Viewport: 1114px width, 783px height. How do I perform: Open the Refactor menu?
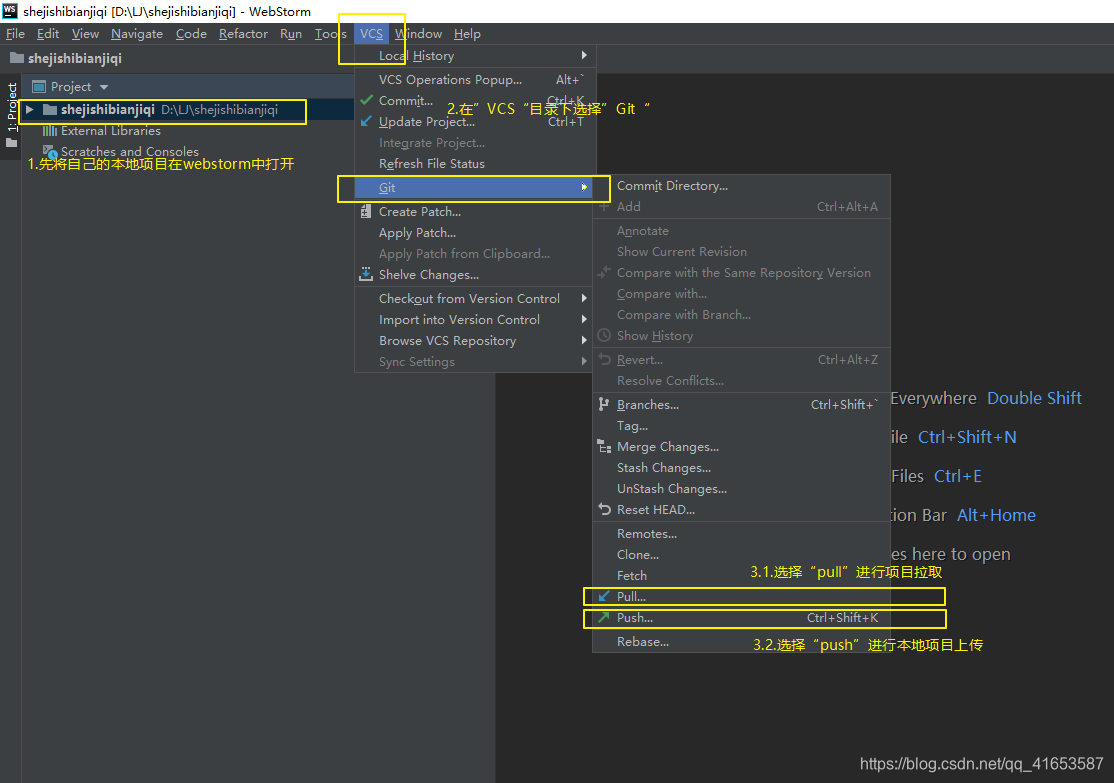(243, 33)
